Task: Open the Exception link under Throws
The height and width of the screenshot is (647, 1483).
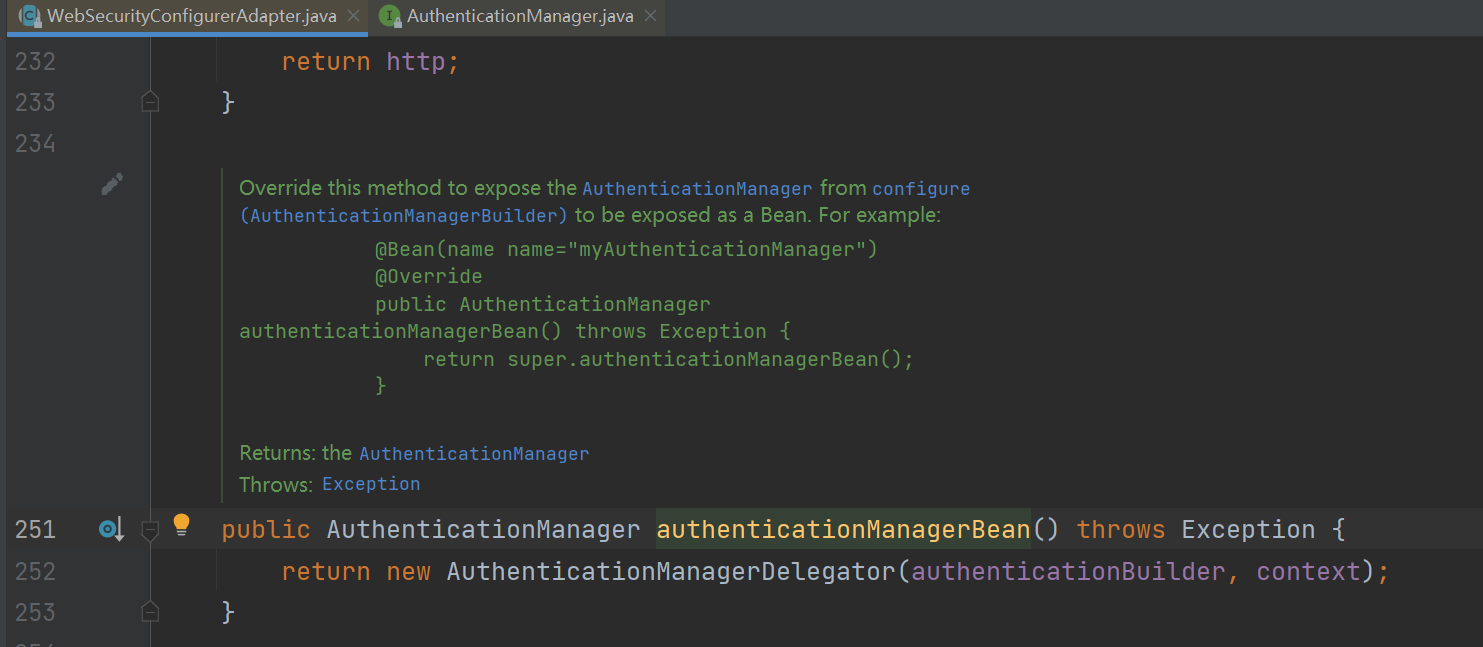Action: coord(371,484)
